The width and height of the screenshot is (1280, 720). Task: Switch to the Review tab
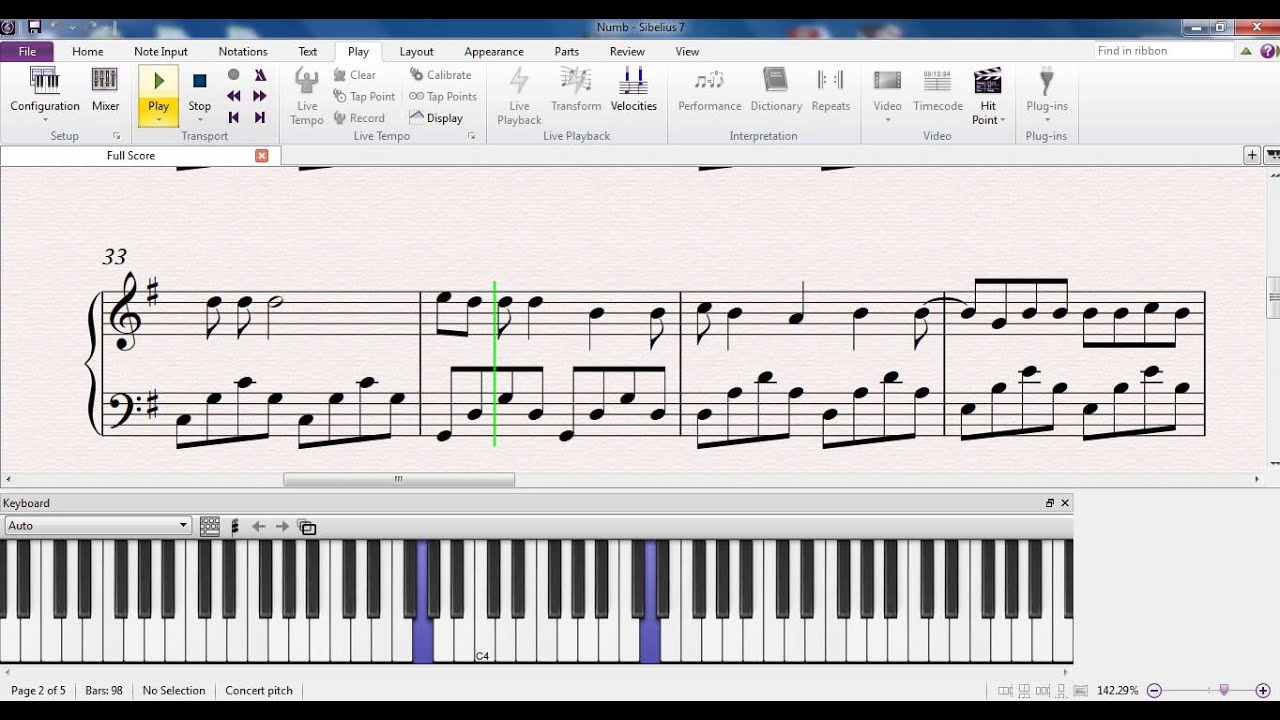coord(627,51)
